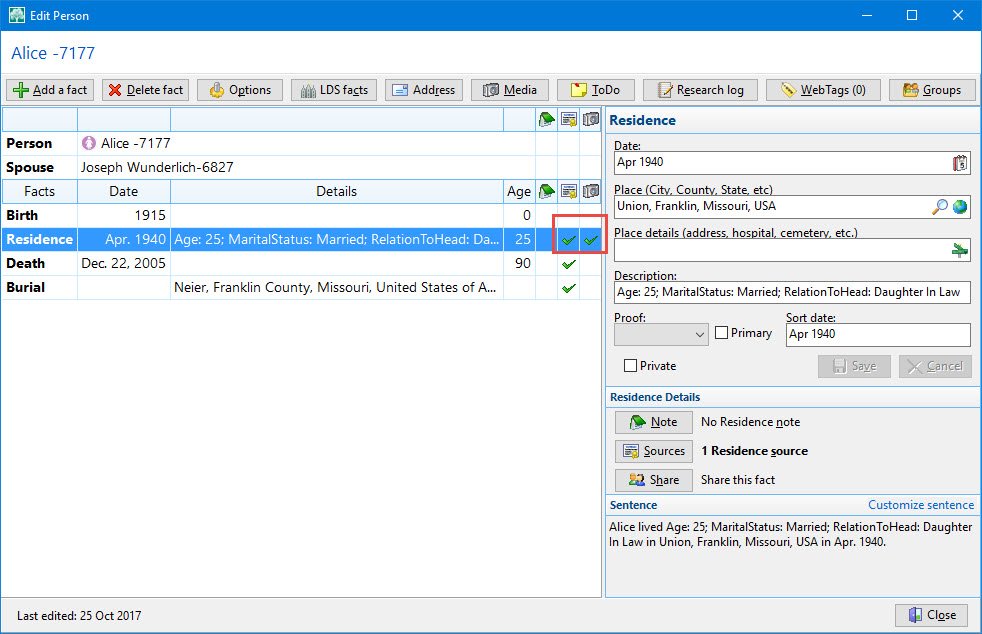
Task: Click Death row source checkmark
Action: coord(569,264)
